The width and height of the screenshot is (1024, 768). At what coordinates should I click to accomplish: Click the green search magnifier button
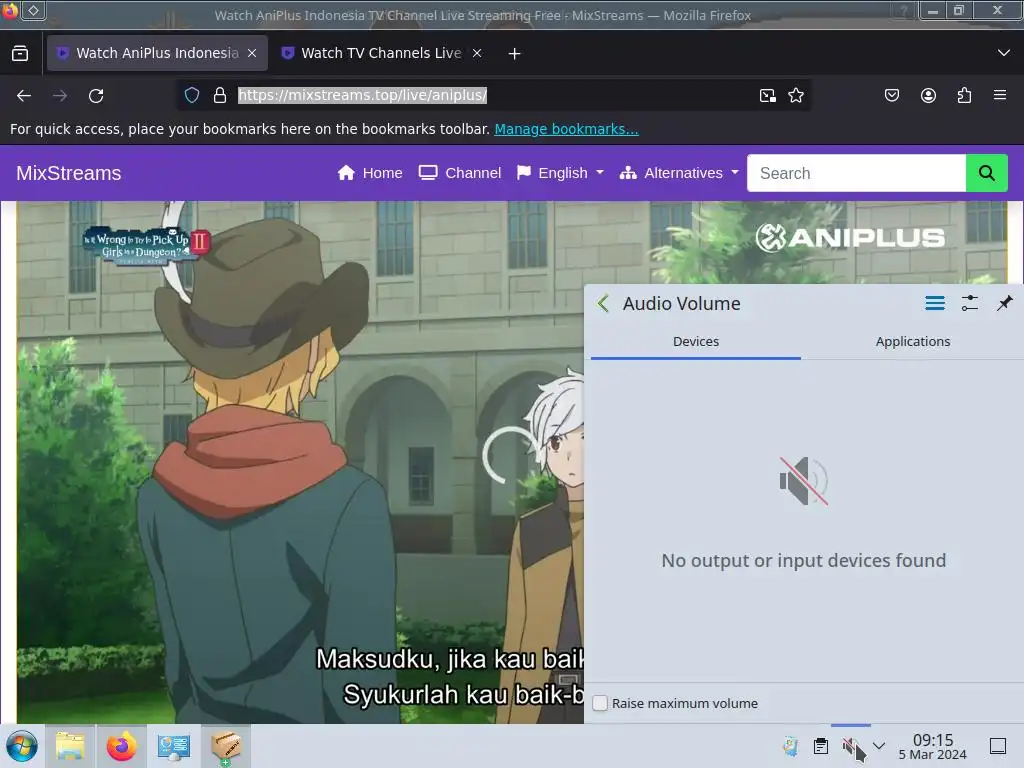pyautogui.click(x=987, y=173)
